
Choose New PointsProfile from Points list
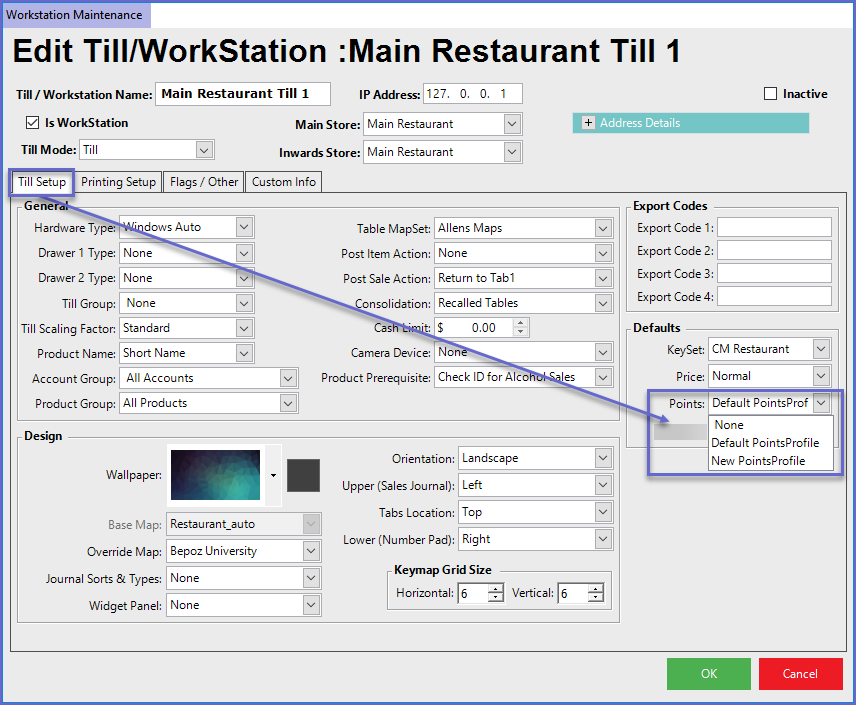click(x=757, y=461)
